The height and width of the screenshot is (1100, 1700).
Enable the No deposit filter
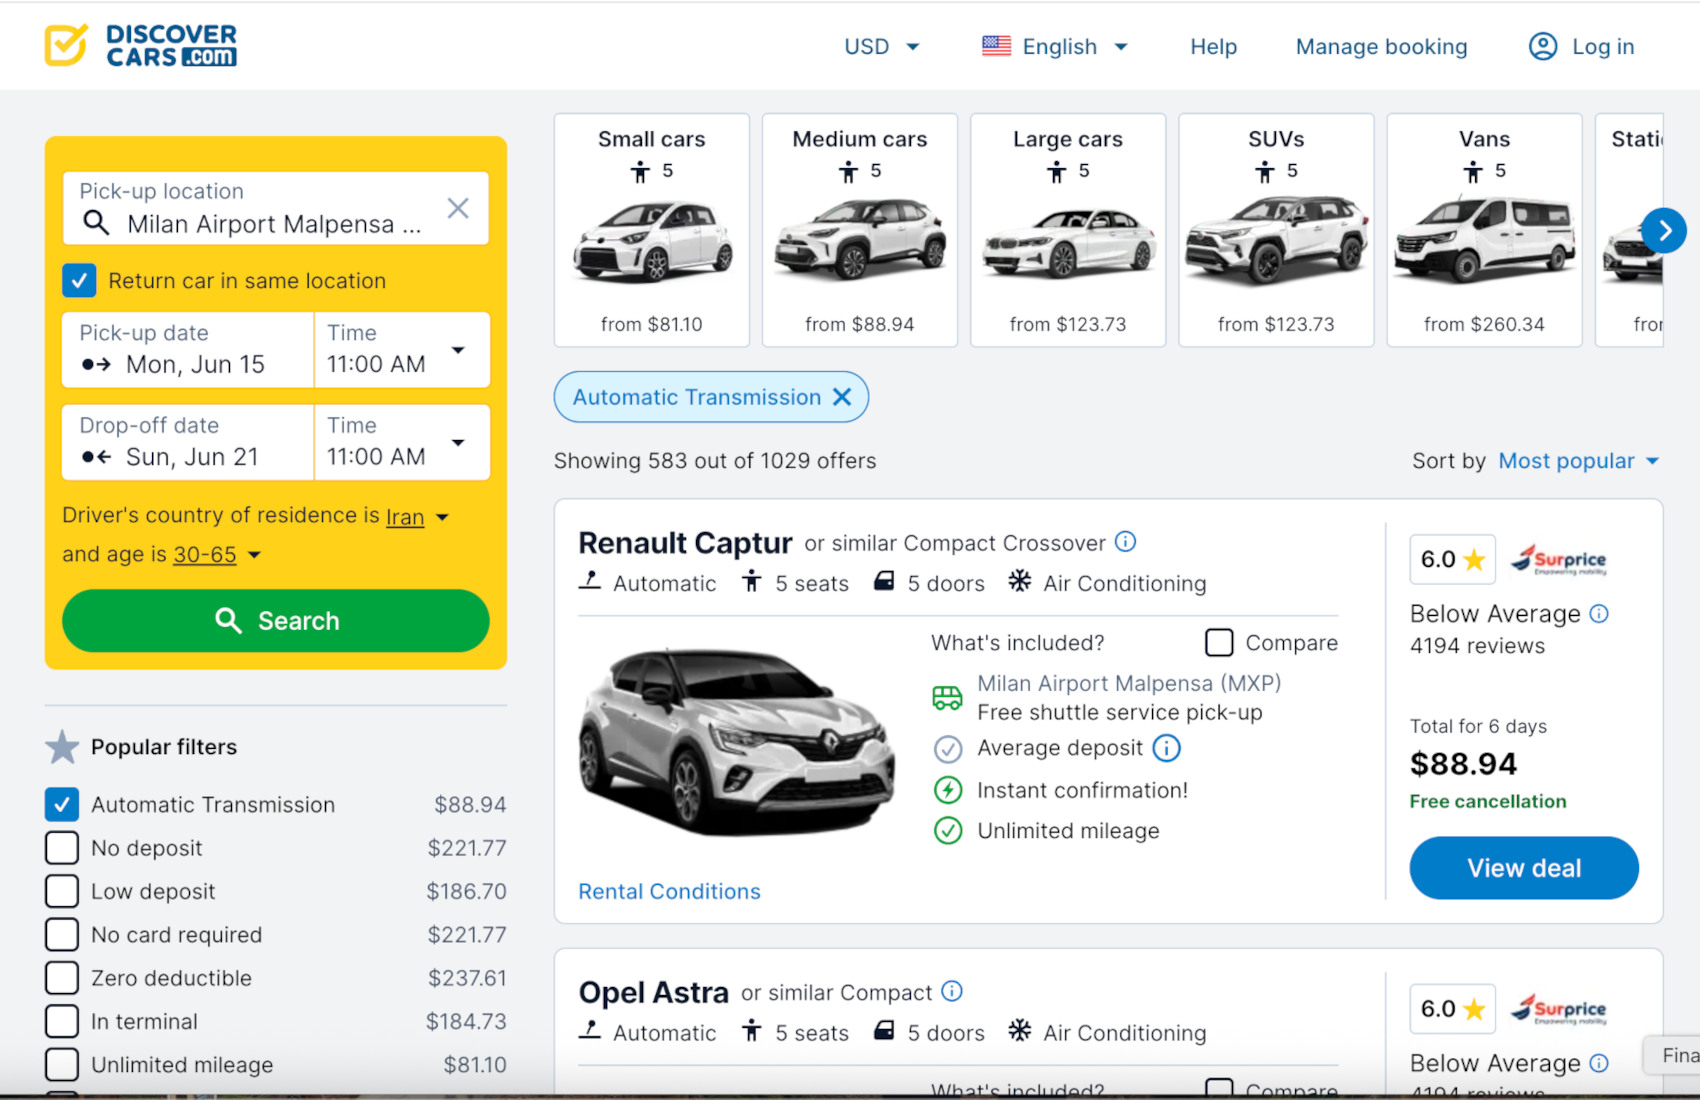tap(62, 848)
